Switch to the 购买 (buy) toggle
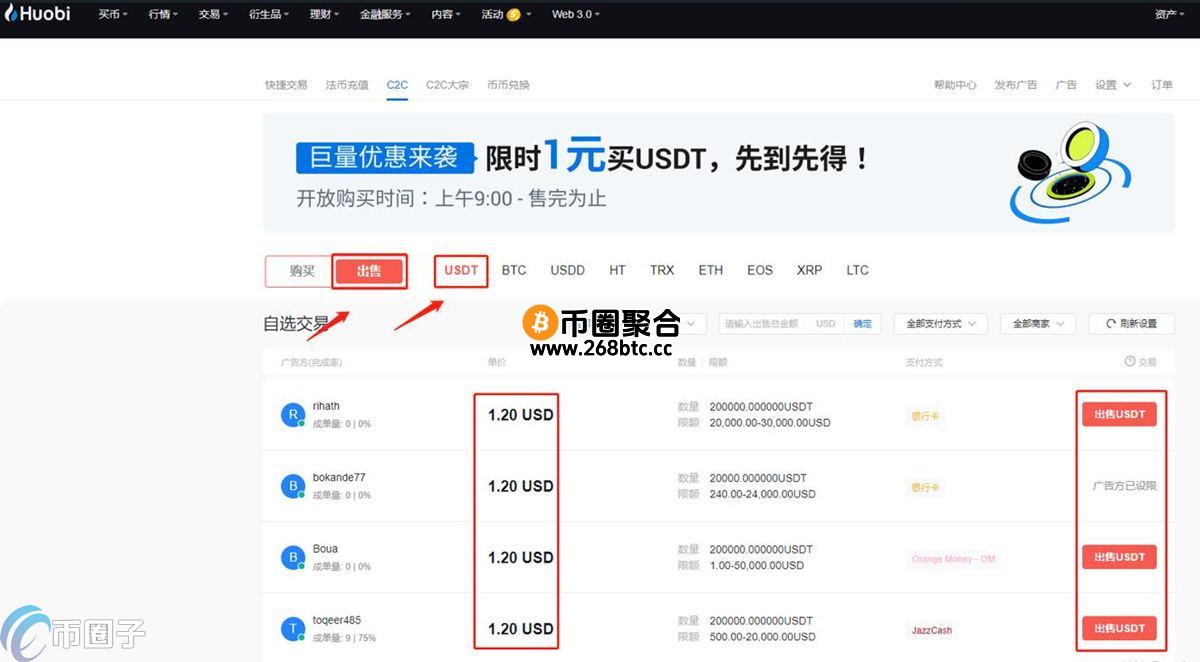 [301, 271]
